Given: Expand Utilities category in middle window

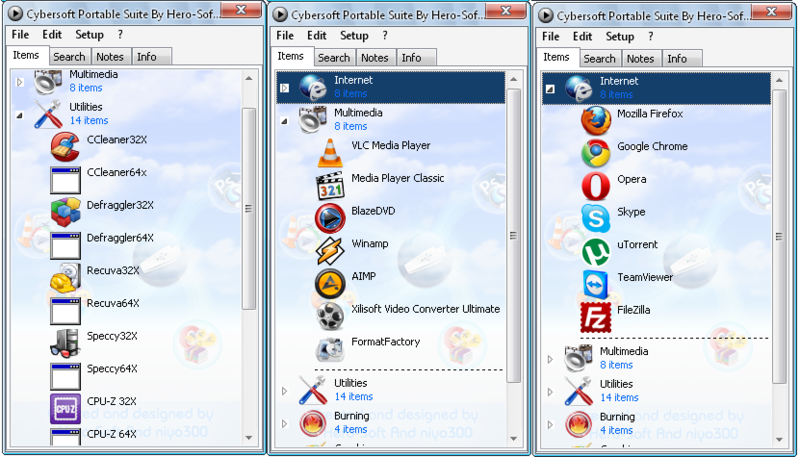Looking at the screenshot, I should click(x=285, y=391).
